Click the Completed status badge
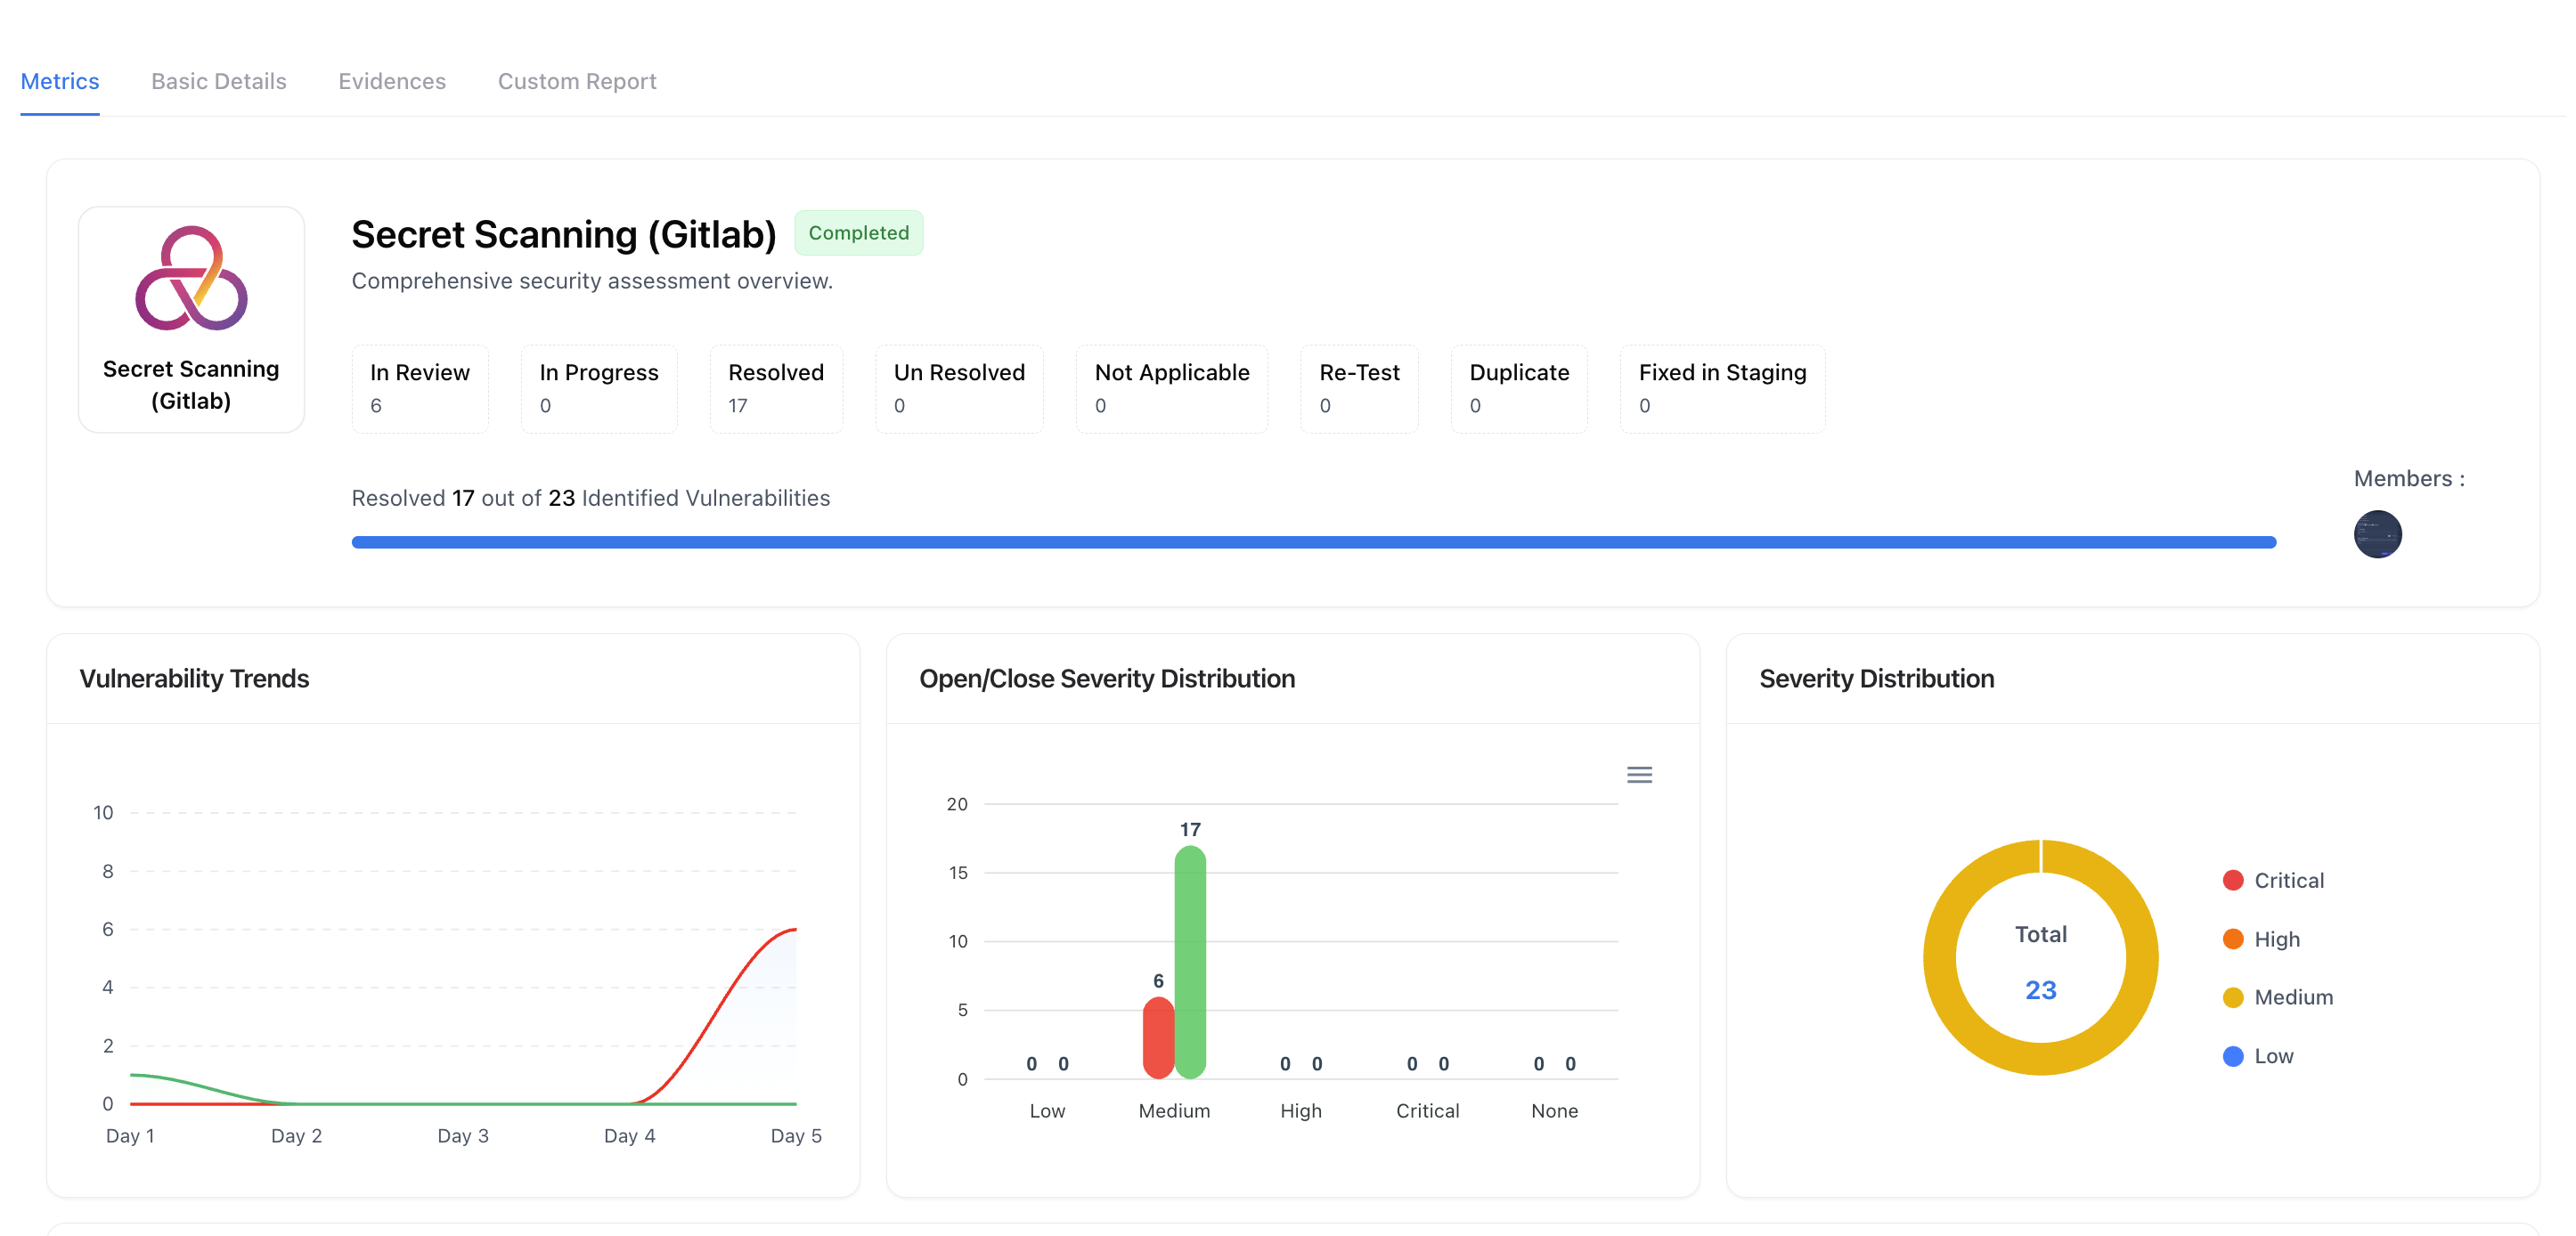This screenshot has height=1236, width=2576. point(858,233)
